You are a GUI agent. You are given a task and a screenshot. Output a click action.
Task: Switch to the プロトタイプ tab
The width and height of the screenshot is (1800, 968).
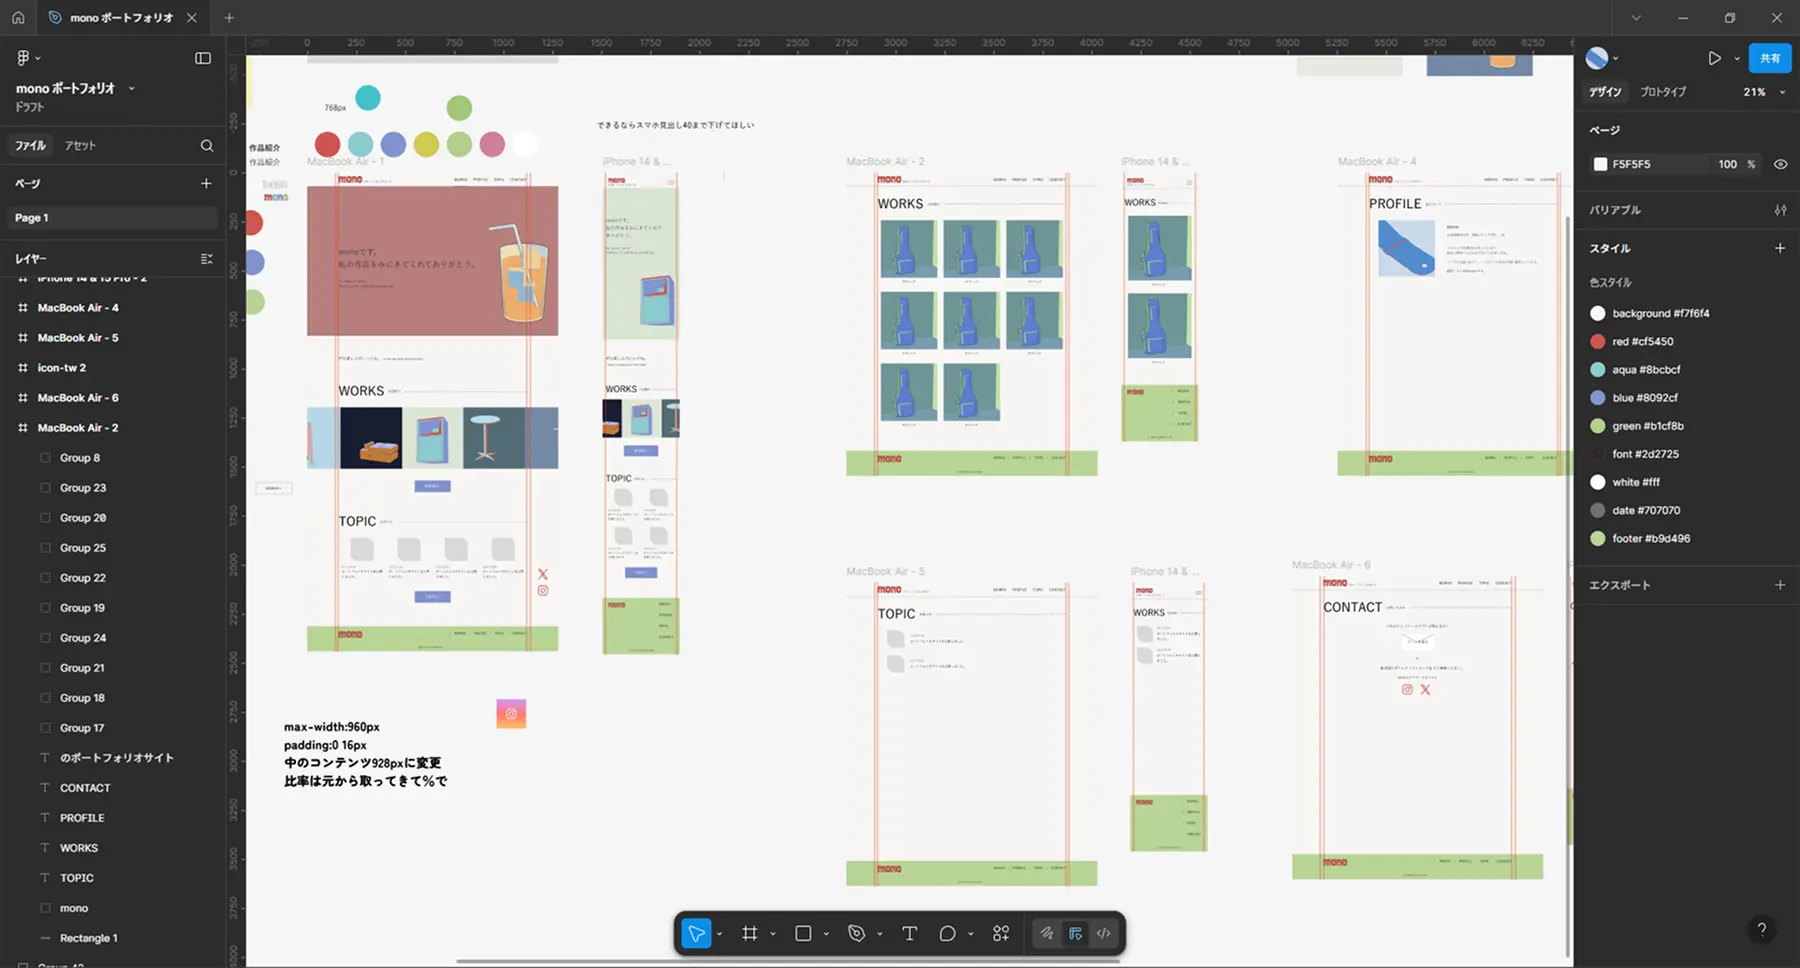[1663, 92]
